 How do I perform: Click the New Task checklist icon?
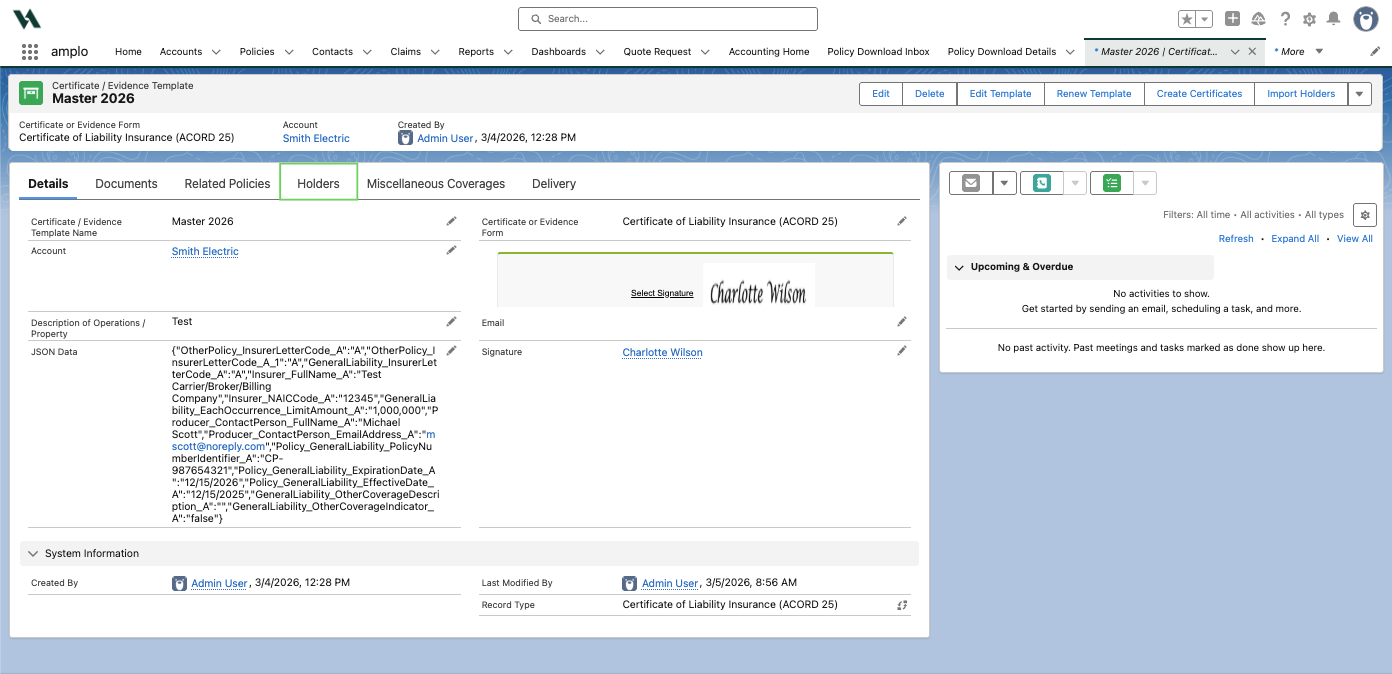[x=1112, y=183]
